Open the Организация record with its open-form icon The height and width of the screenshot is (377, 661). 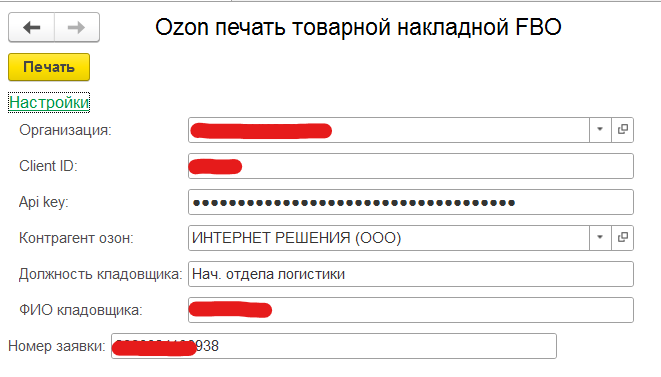pyautogui.click(x=623, y=130)
